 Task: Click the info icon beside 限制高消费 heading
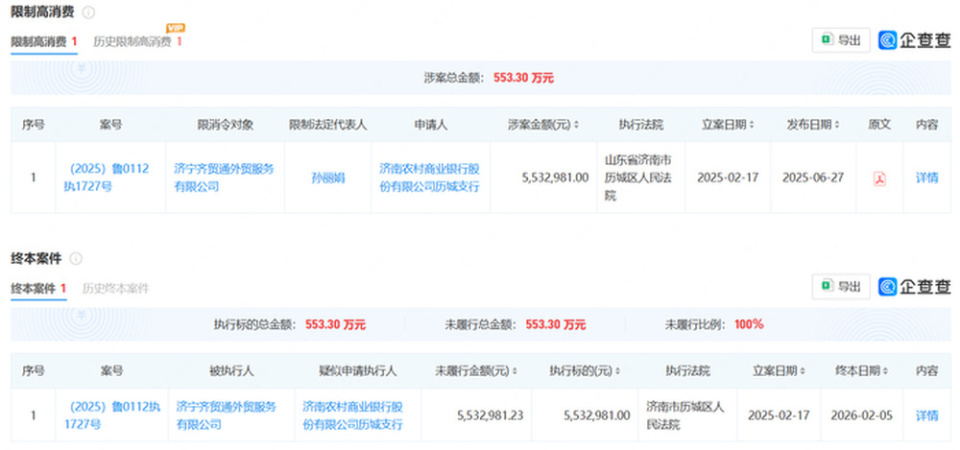(88, 12)
